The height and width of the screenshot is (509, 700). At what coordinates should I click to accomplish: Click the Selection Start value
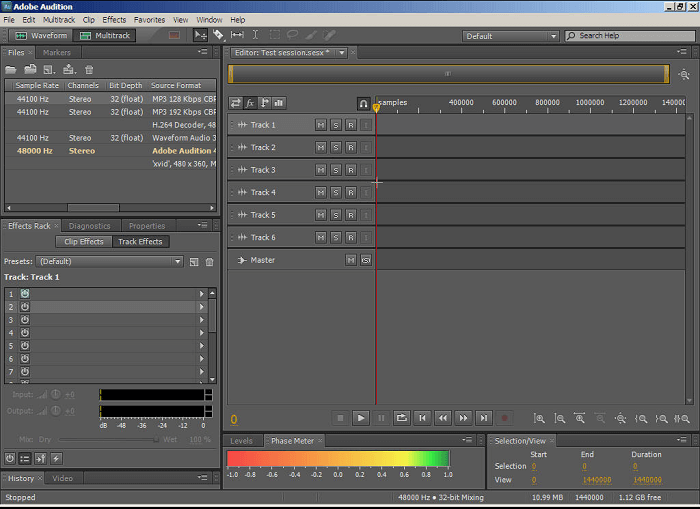tap(534, 466)
